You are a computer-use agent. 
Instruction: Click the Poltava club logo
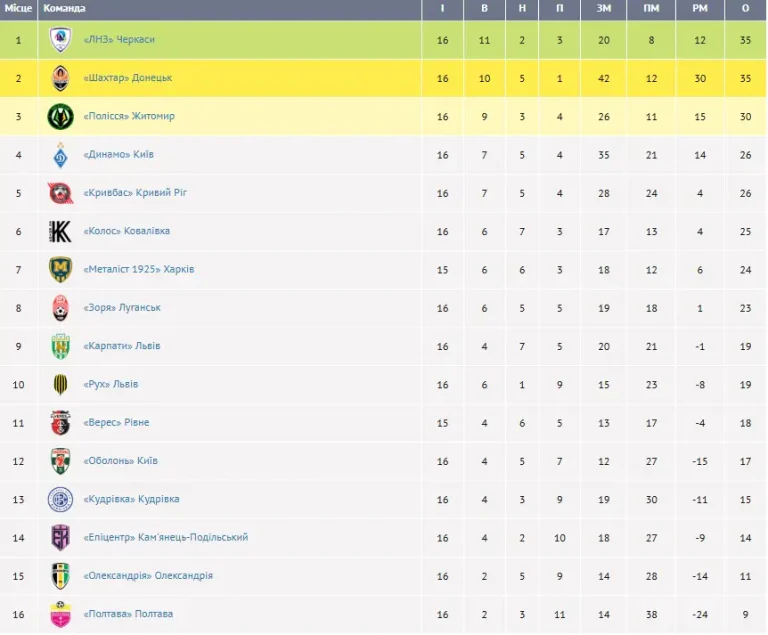click(x=61, y=614)
